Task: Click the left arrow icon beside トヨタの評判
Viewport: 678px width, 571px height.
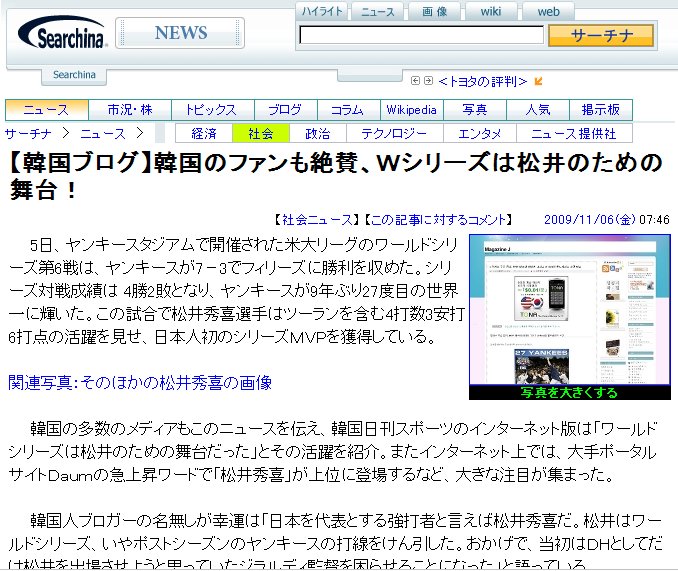Action: [x=415, y=81]
